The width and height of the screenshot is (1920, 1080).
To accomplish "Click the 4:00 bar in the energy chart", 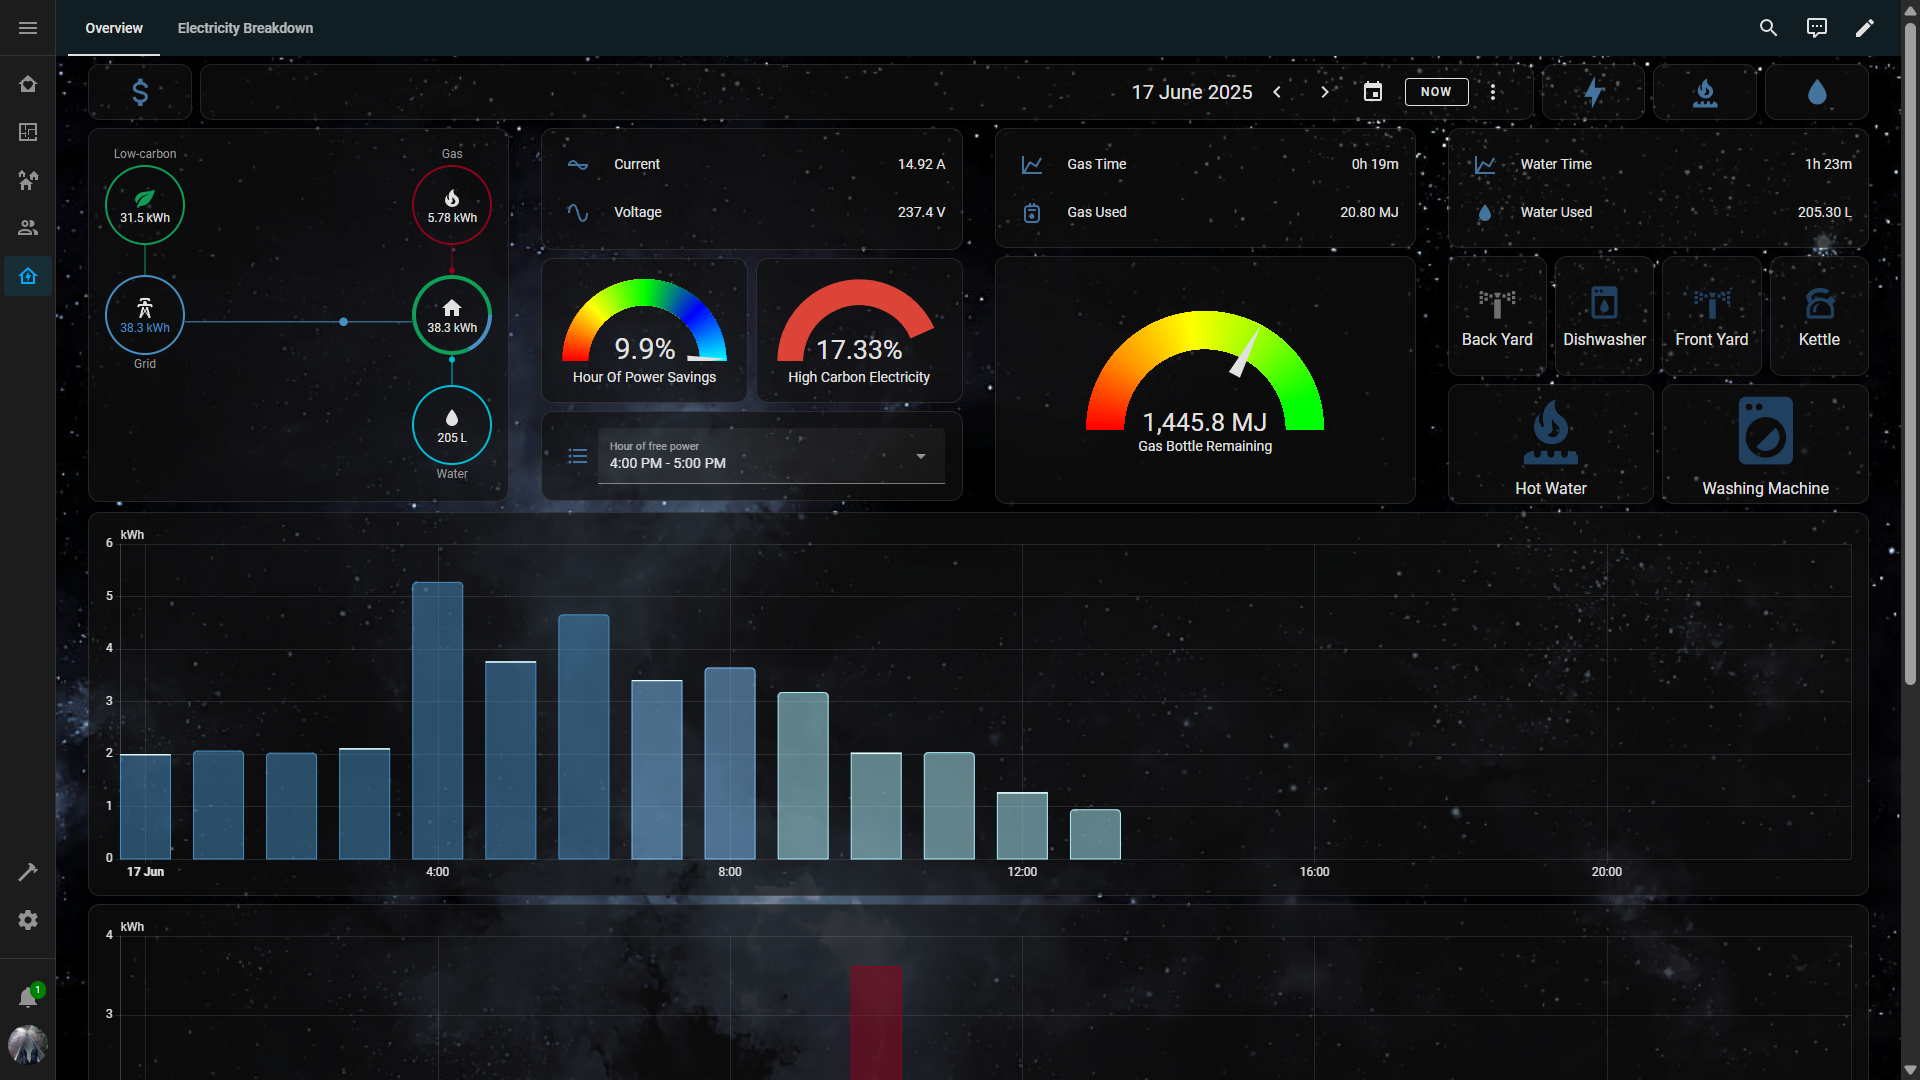I will point(437,720).
